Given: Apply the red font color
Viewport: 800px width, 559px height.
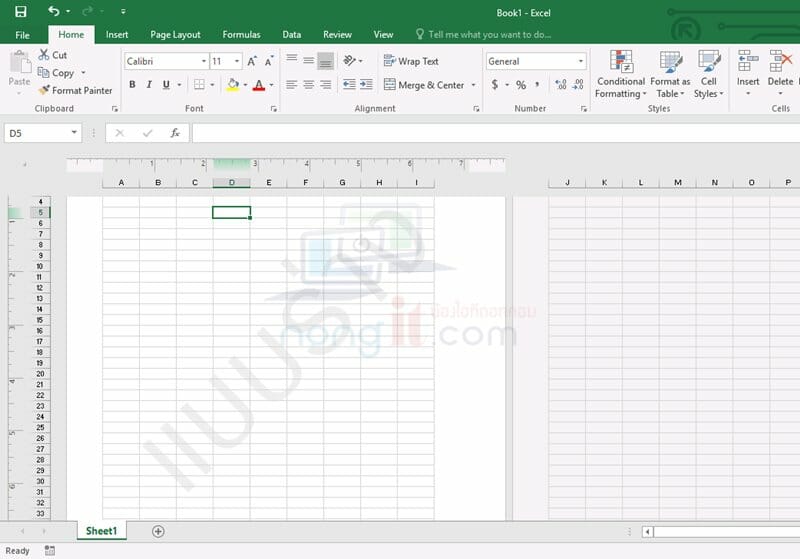Looking at the screenshot, I should [259, 85].
